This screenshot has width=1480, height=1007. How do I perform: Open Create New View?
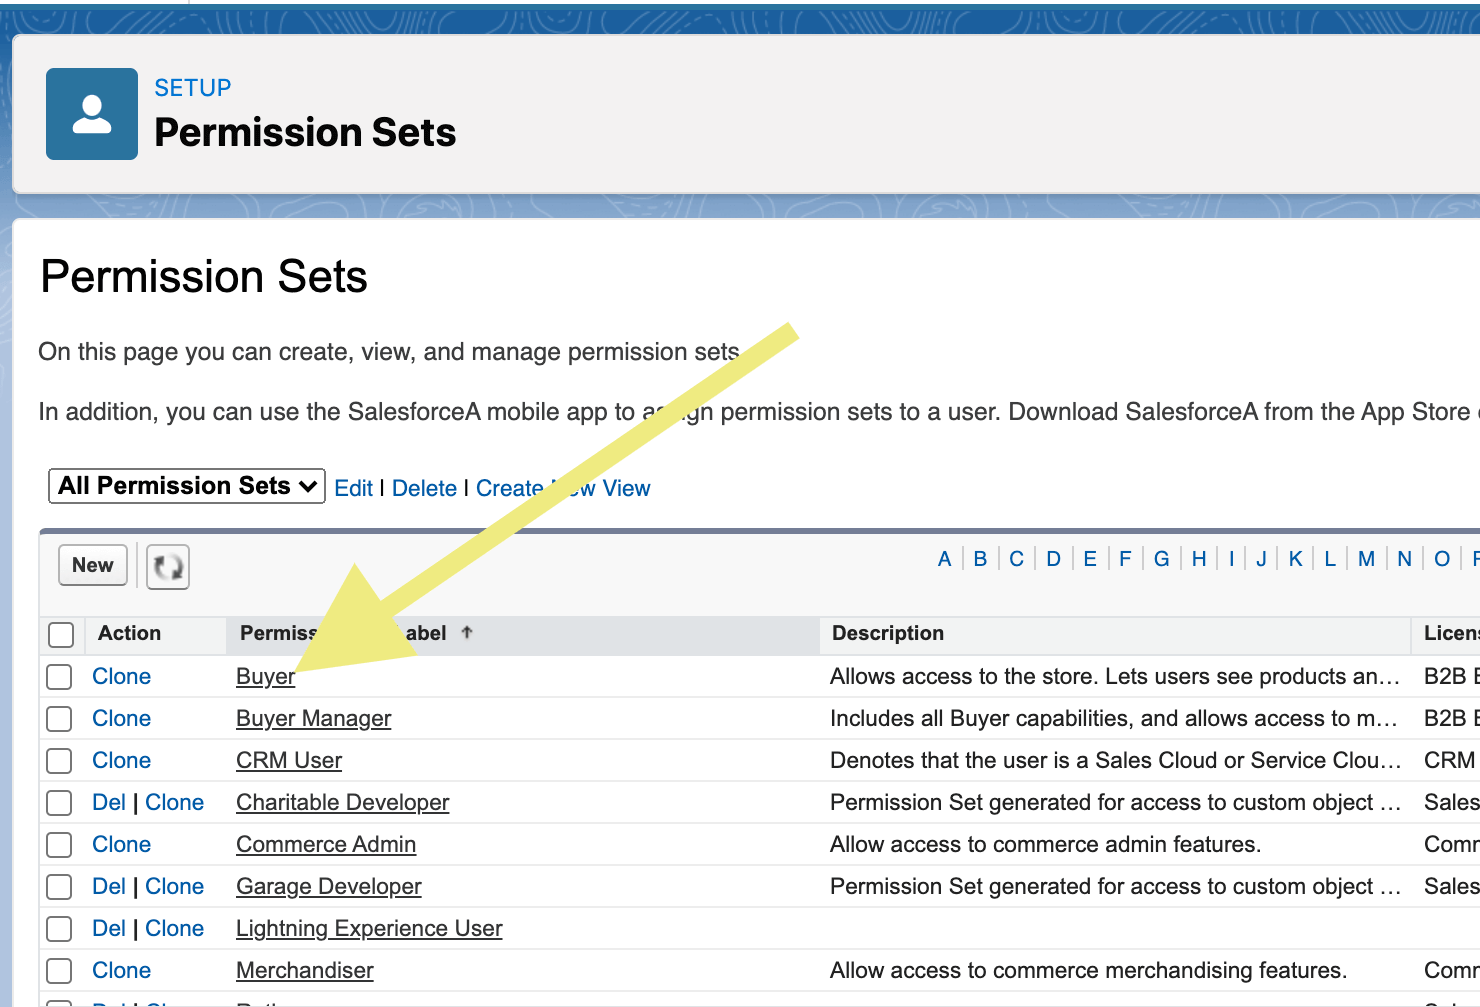562,487
